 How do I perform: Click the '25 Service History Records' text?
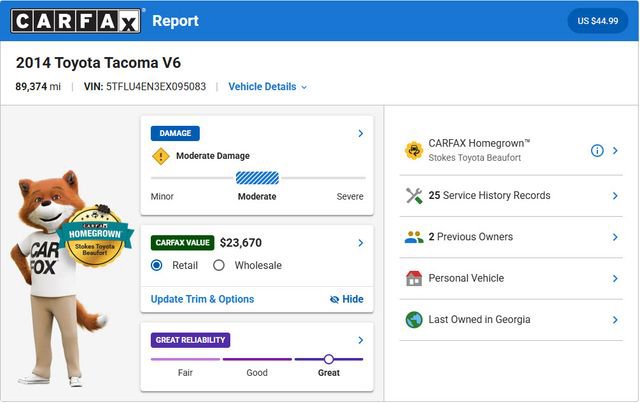point(489,196)
